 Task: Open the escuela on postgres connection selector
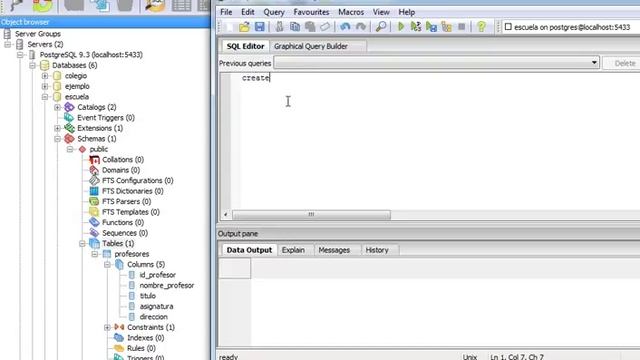pos(571,27)
